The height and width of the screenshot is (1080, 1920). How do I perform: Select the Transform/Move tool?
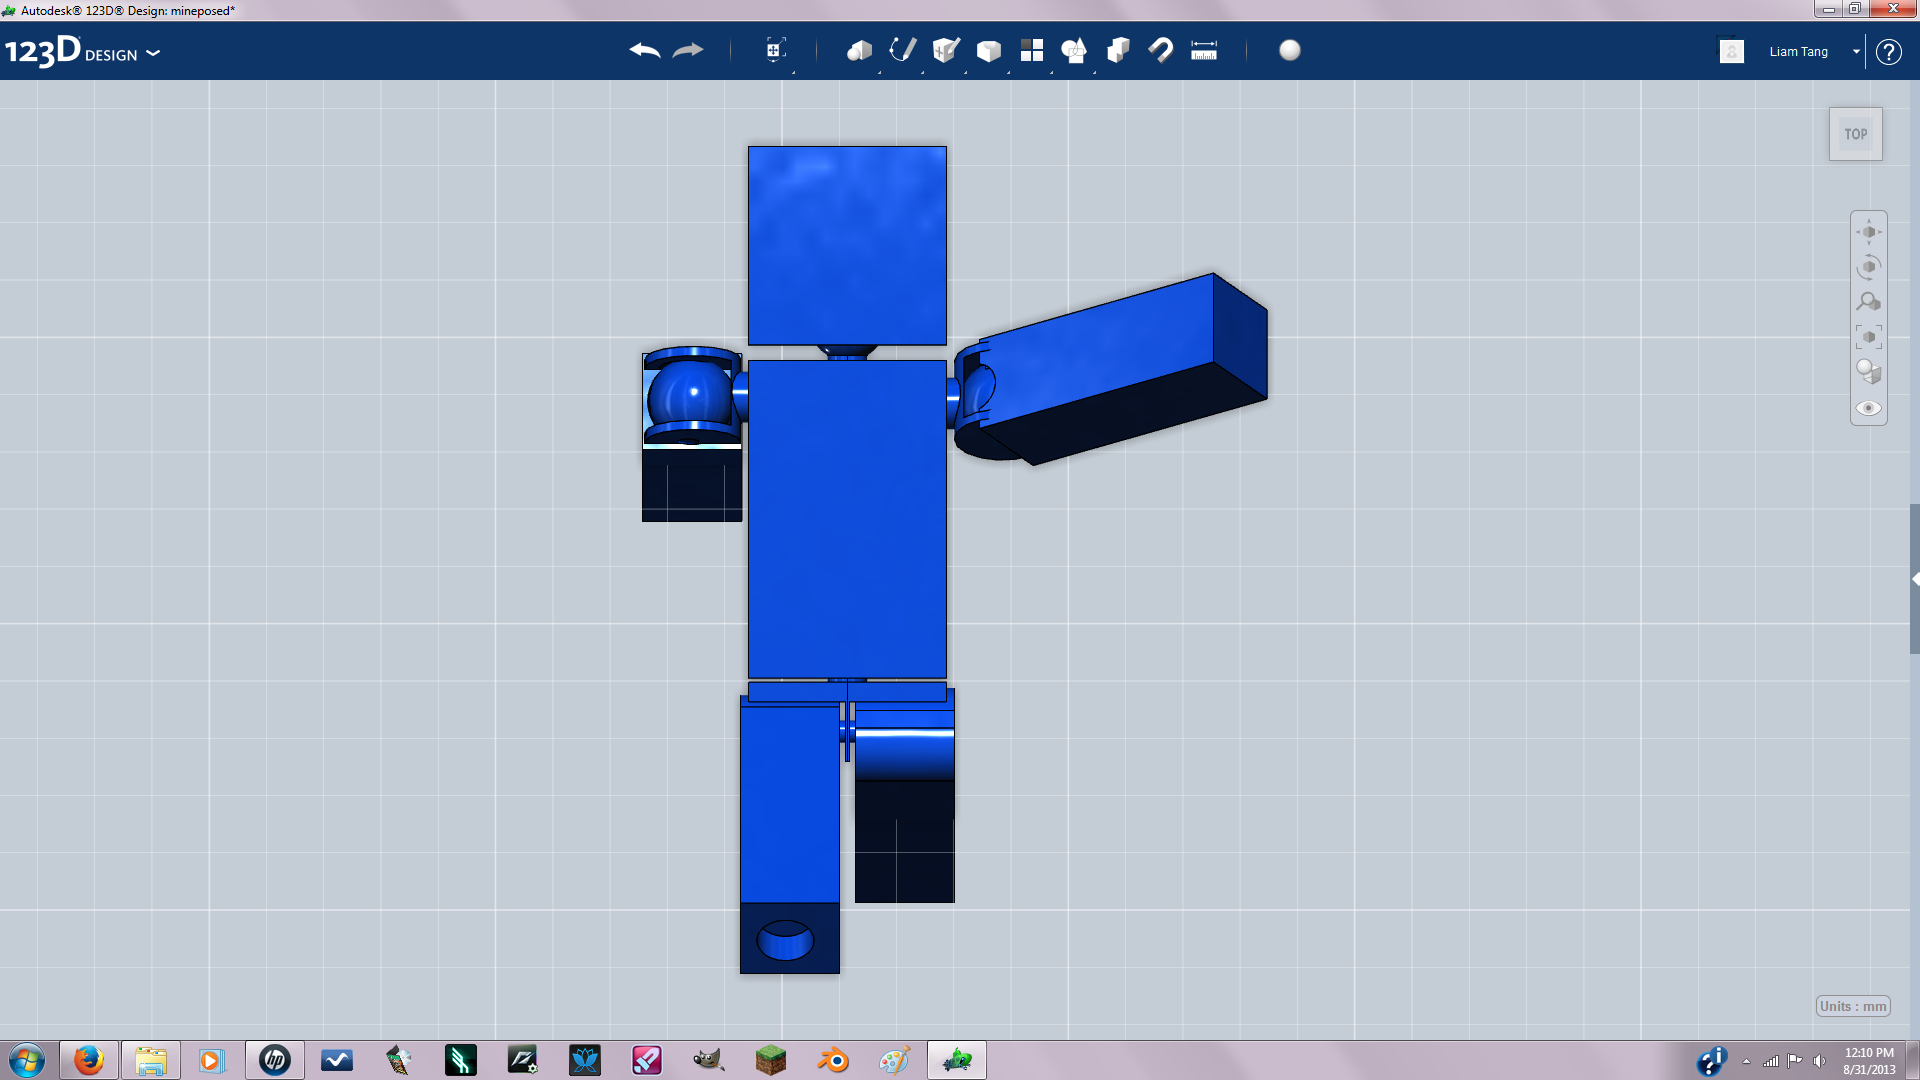click(776, 50)
